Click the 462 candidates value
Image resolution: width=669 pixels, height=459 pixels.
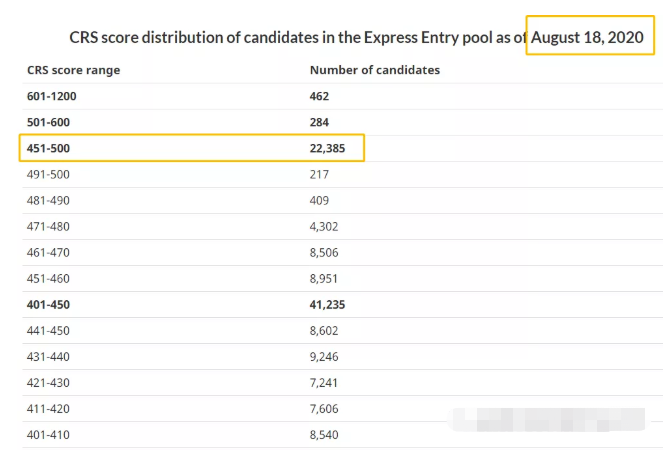click(x=320, y=96)
